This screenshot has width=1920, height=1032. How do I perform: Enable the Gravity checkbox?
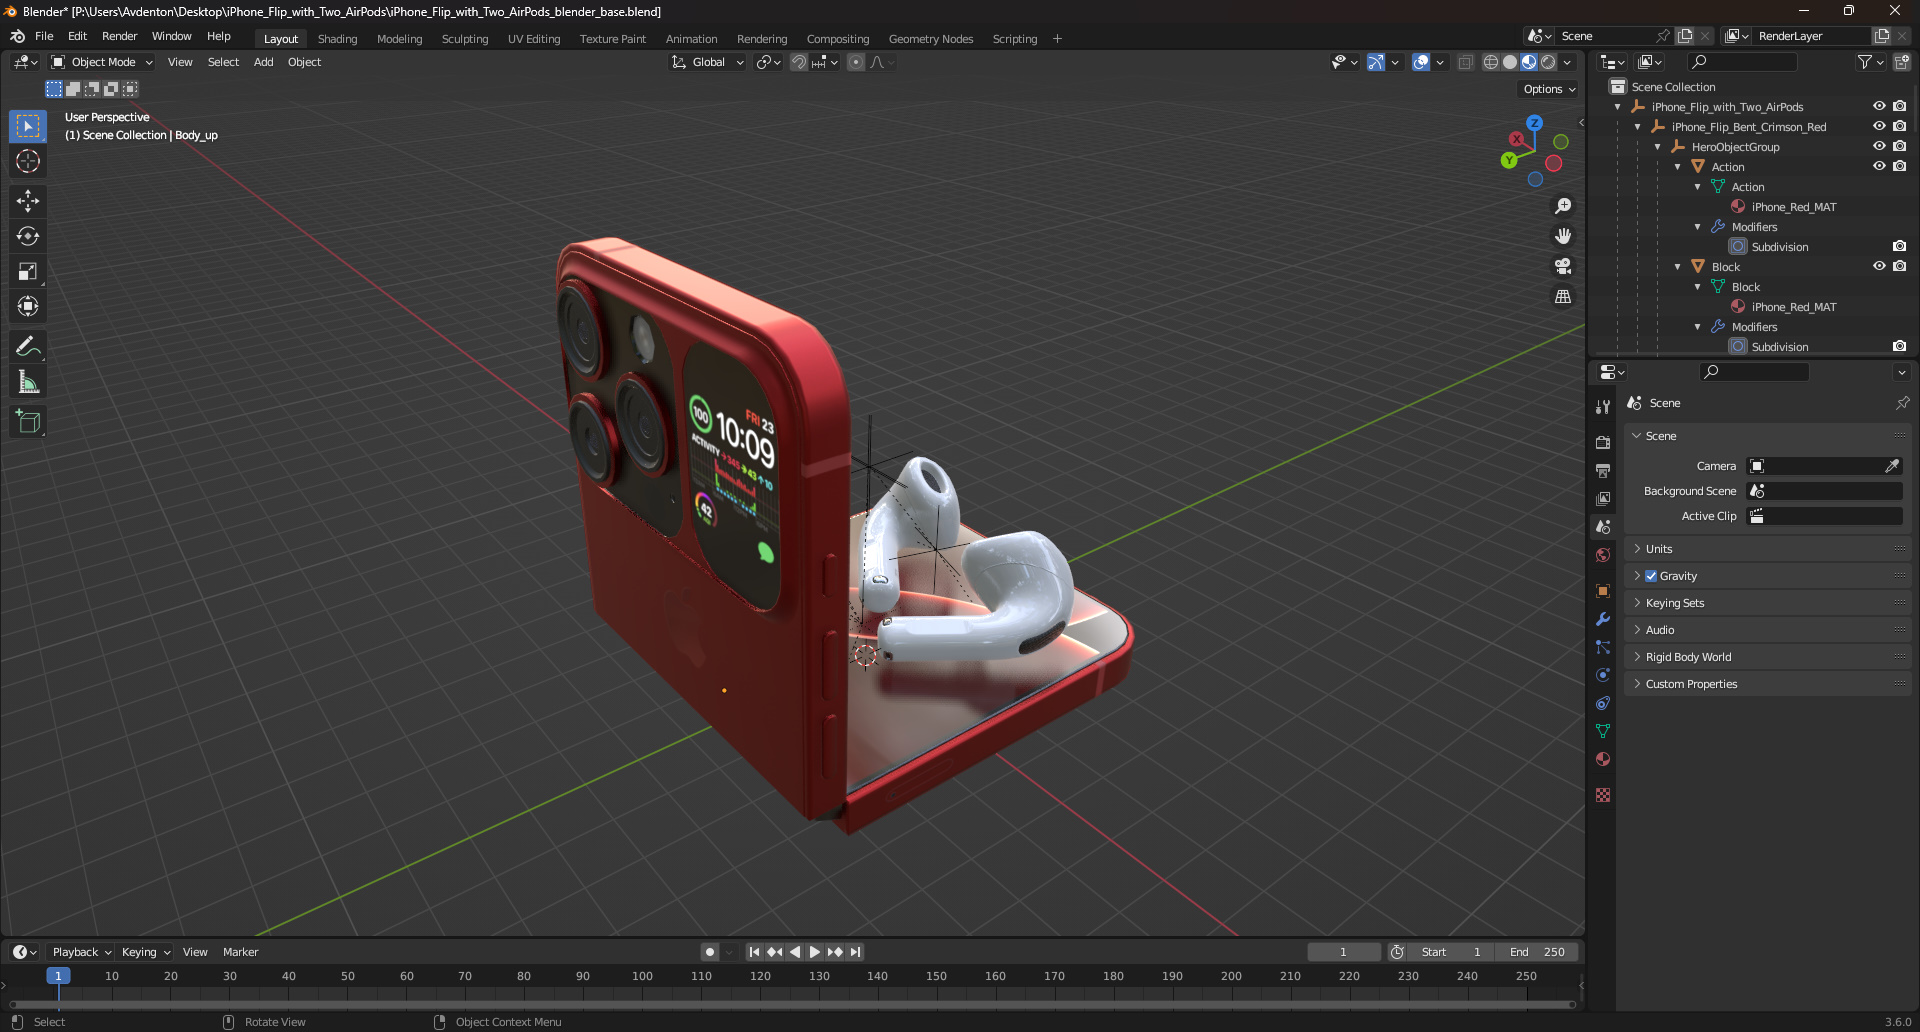pos(1651,576)
